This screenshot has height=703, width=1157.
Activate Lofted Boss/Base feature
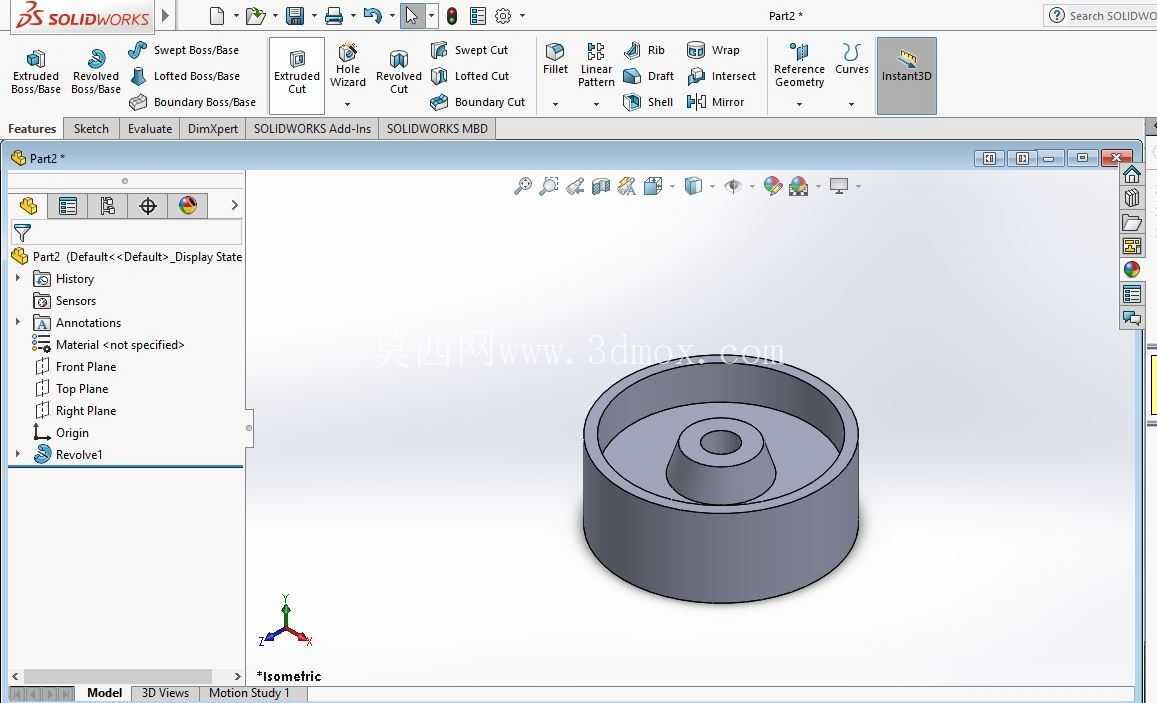pos(185,76)
